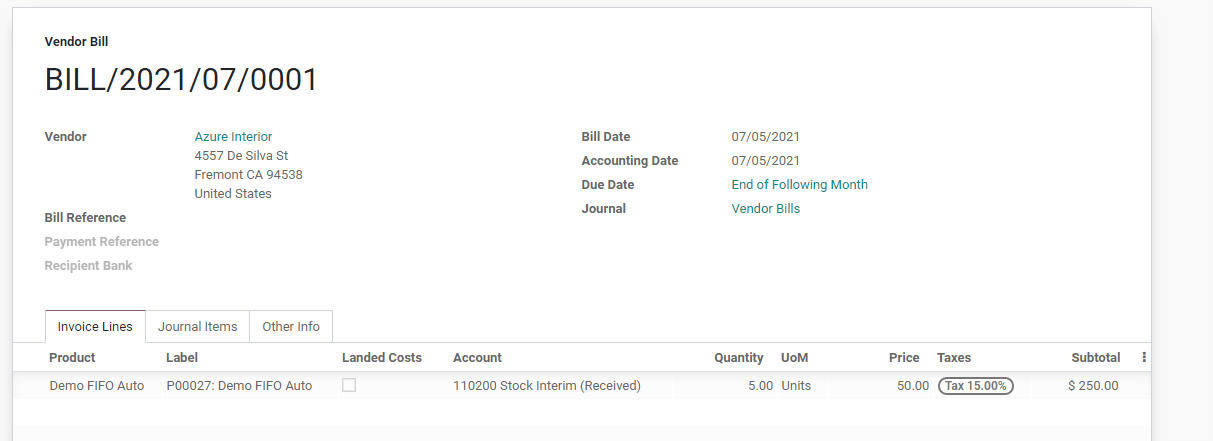Select the Demo FIFO Auto product cell

tap(96, 386)
